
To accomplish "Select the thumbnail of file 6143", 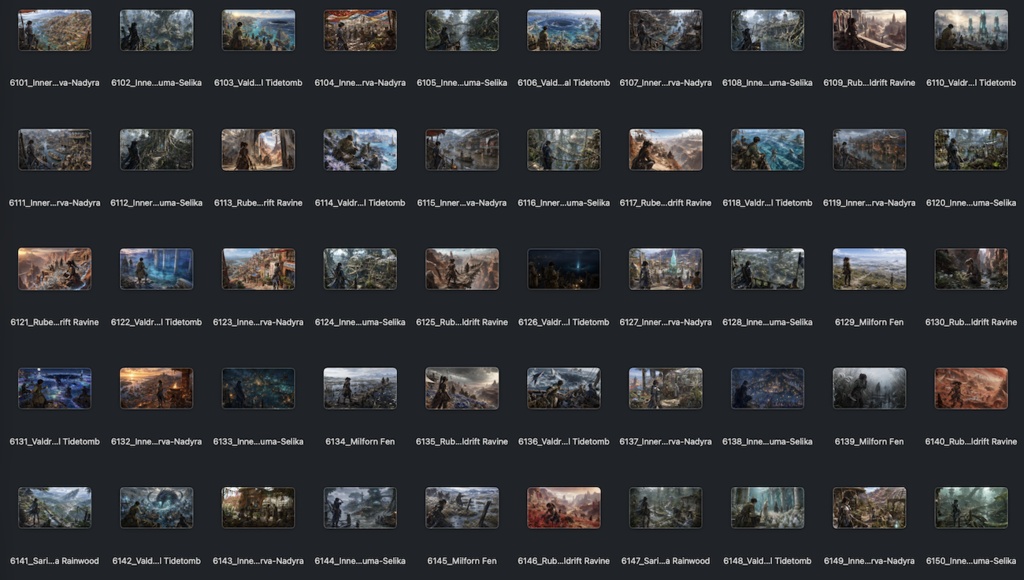I will coord(259,508).
